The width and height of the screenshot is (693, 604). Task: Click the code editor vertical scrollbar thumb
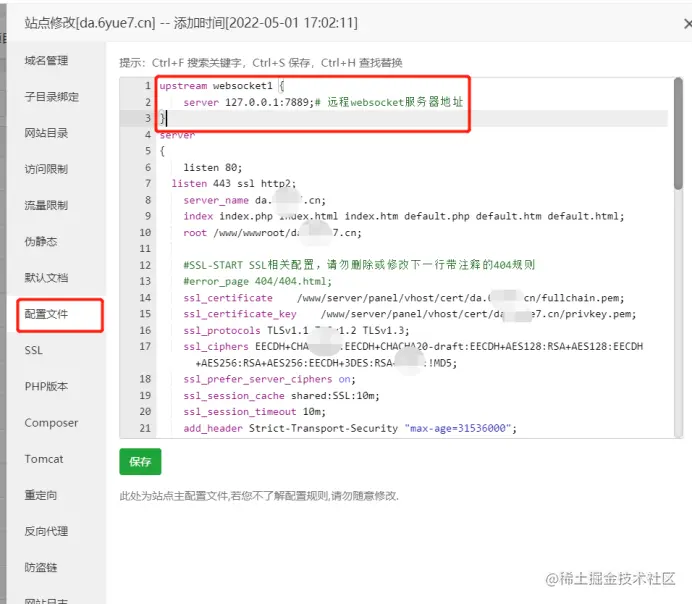[x=678, y=134]
